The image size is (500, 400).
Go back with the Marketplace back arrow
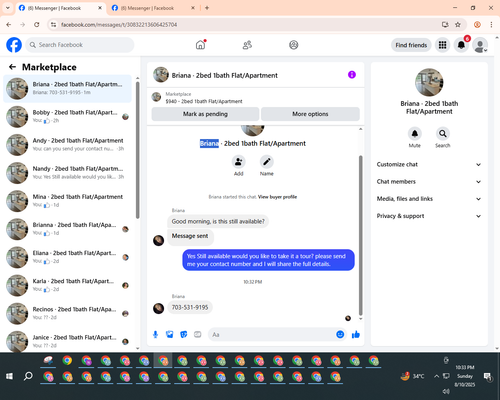click(12, 67)
